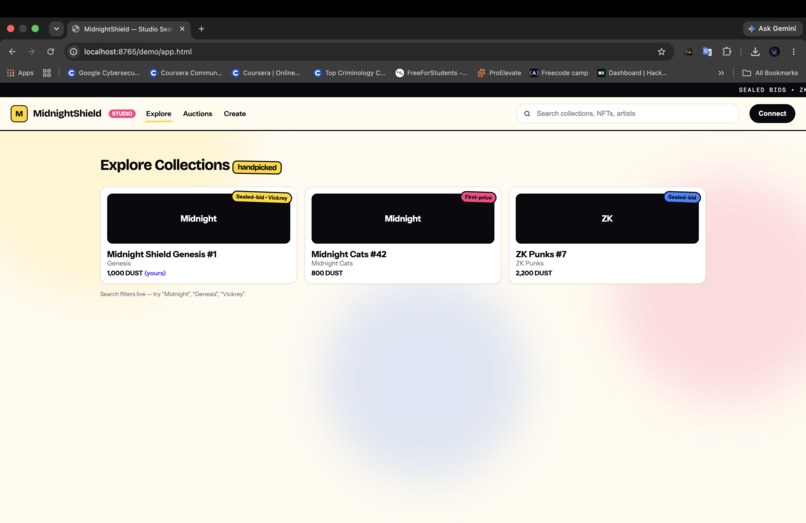The image size is (806, 523).
Task: Click the browser forward arrow
Action: click(x=31, y=51)
